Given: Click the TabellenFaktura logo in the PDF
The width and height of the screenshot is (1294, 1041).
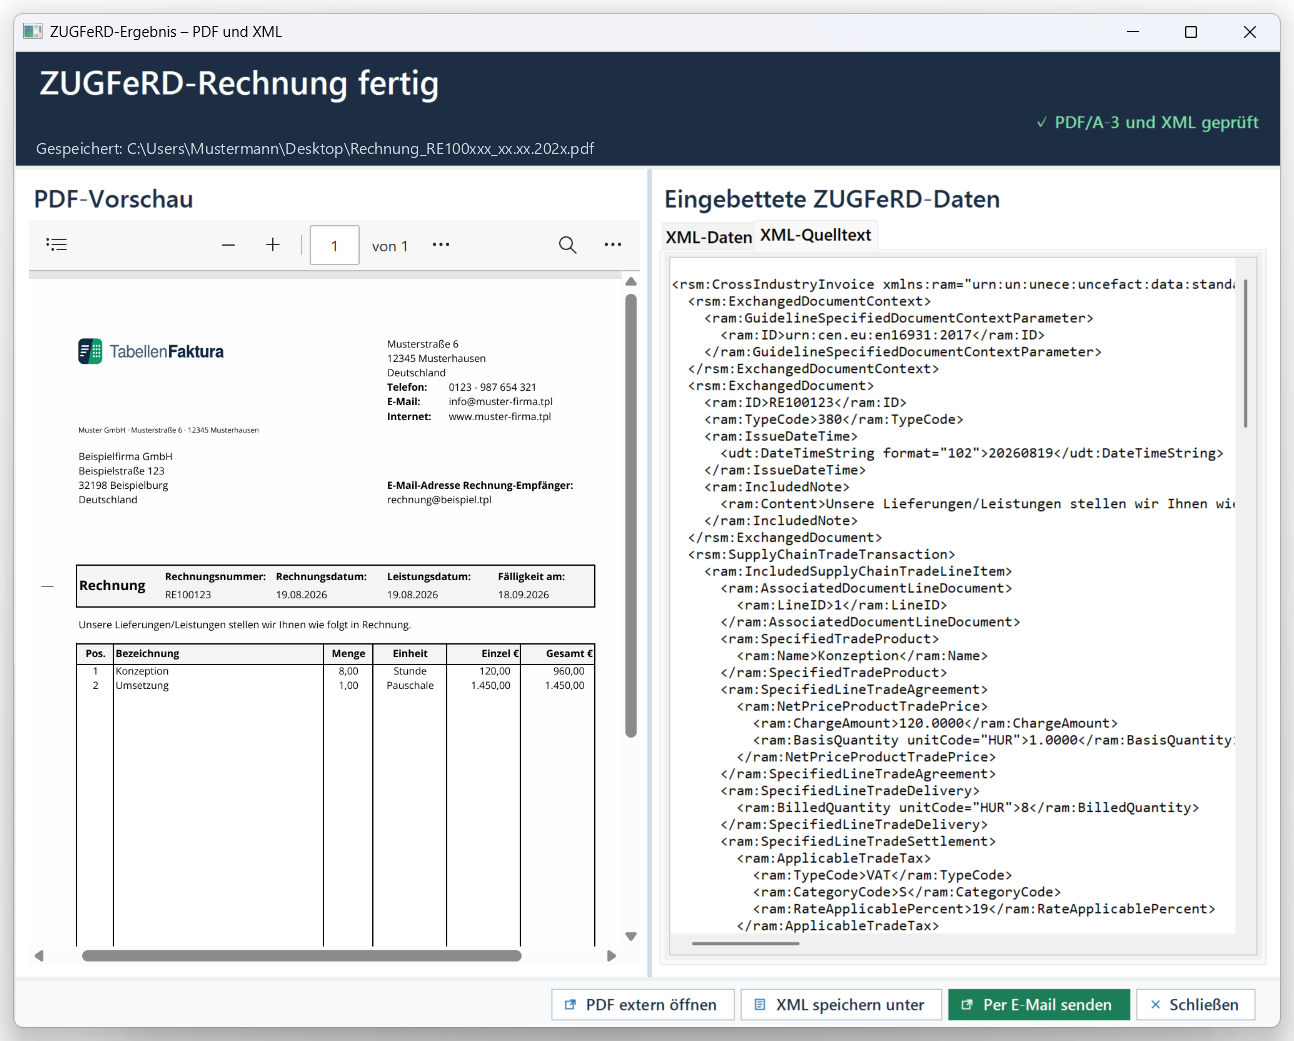Looking at the screenshot, I should tap(151, 352).
